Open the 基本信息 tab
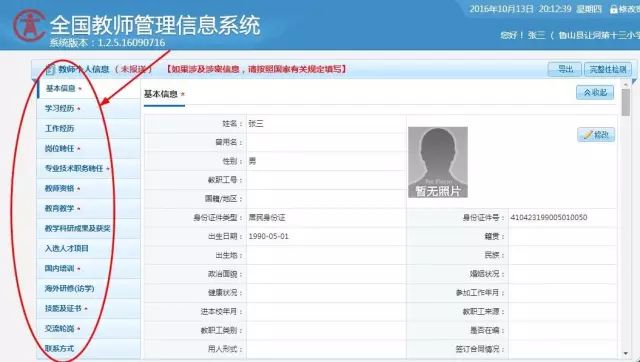Viewport: 640px width, 362px height. pos(89,89)
